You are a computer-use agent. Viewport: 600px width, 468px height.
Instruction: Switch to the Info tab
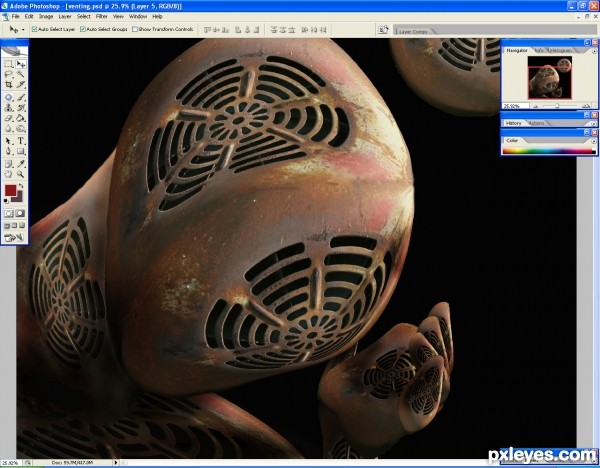point(539,51)
